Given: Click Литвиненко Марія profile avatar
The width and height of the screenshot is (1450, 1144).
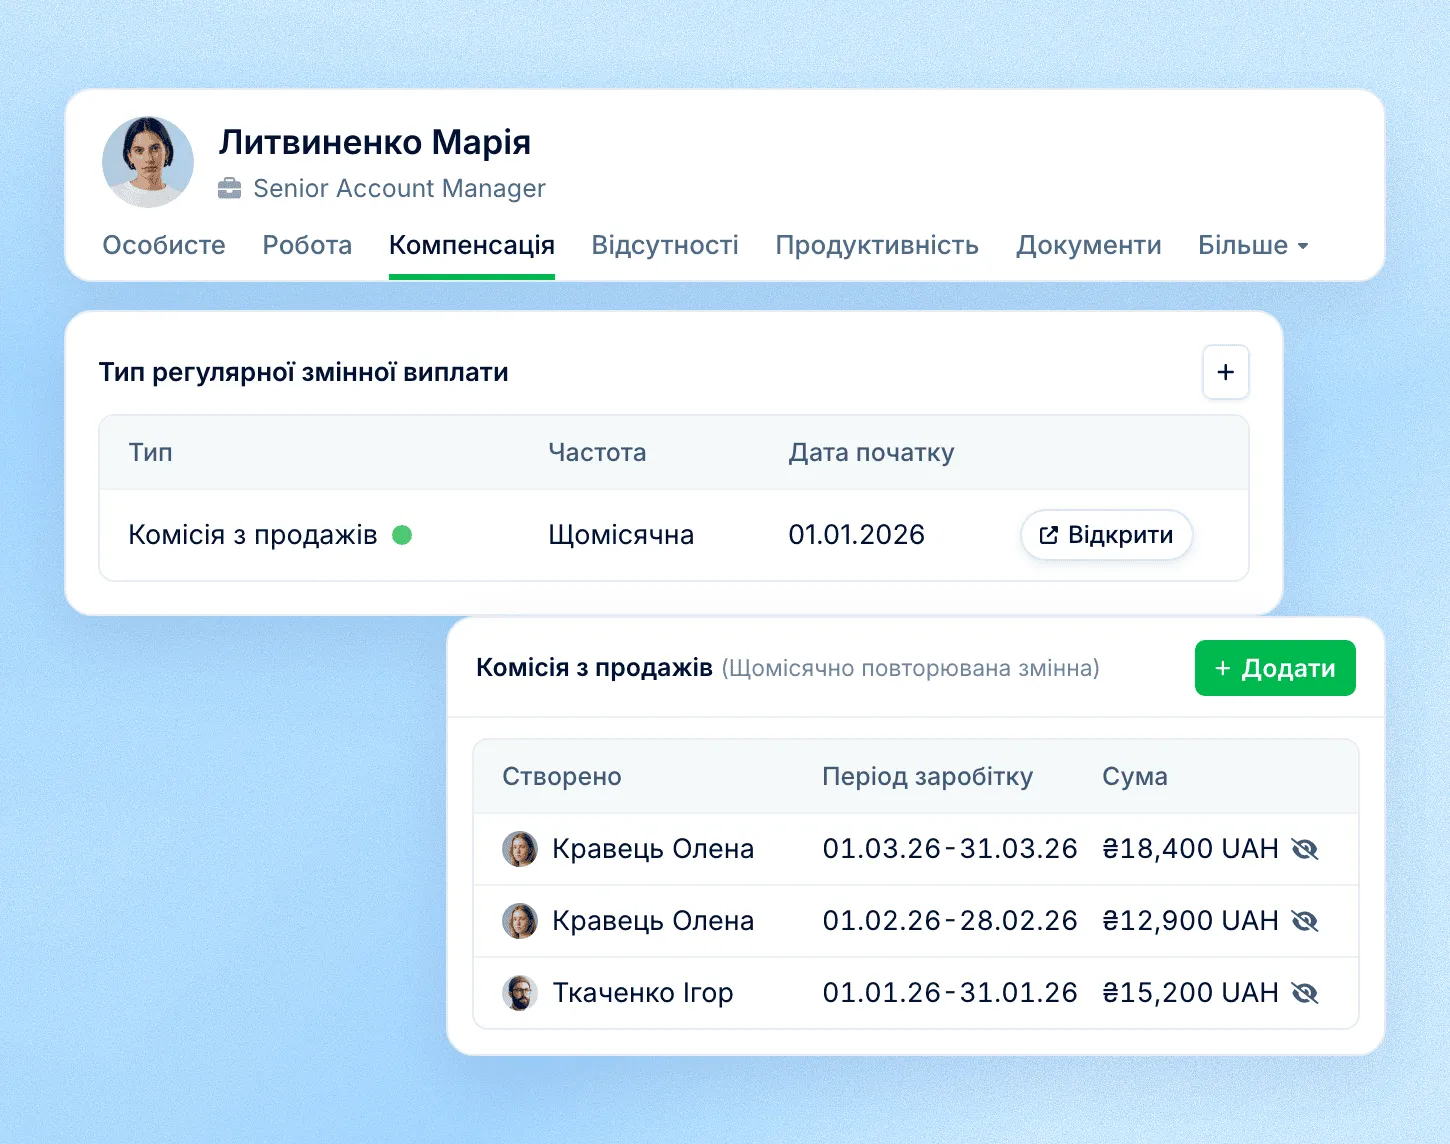Looking at the screenshot, I should pos(148,162).
